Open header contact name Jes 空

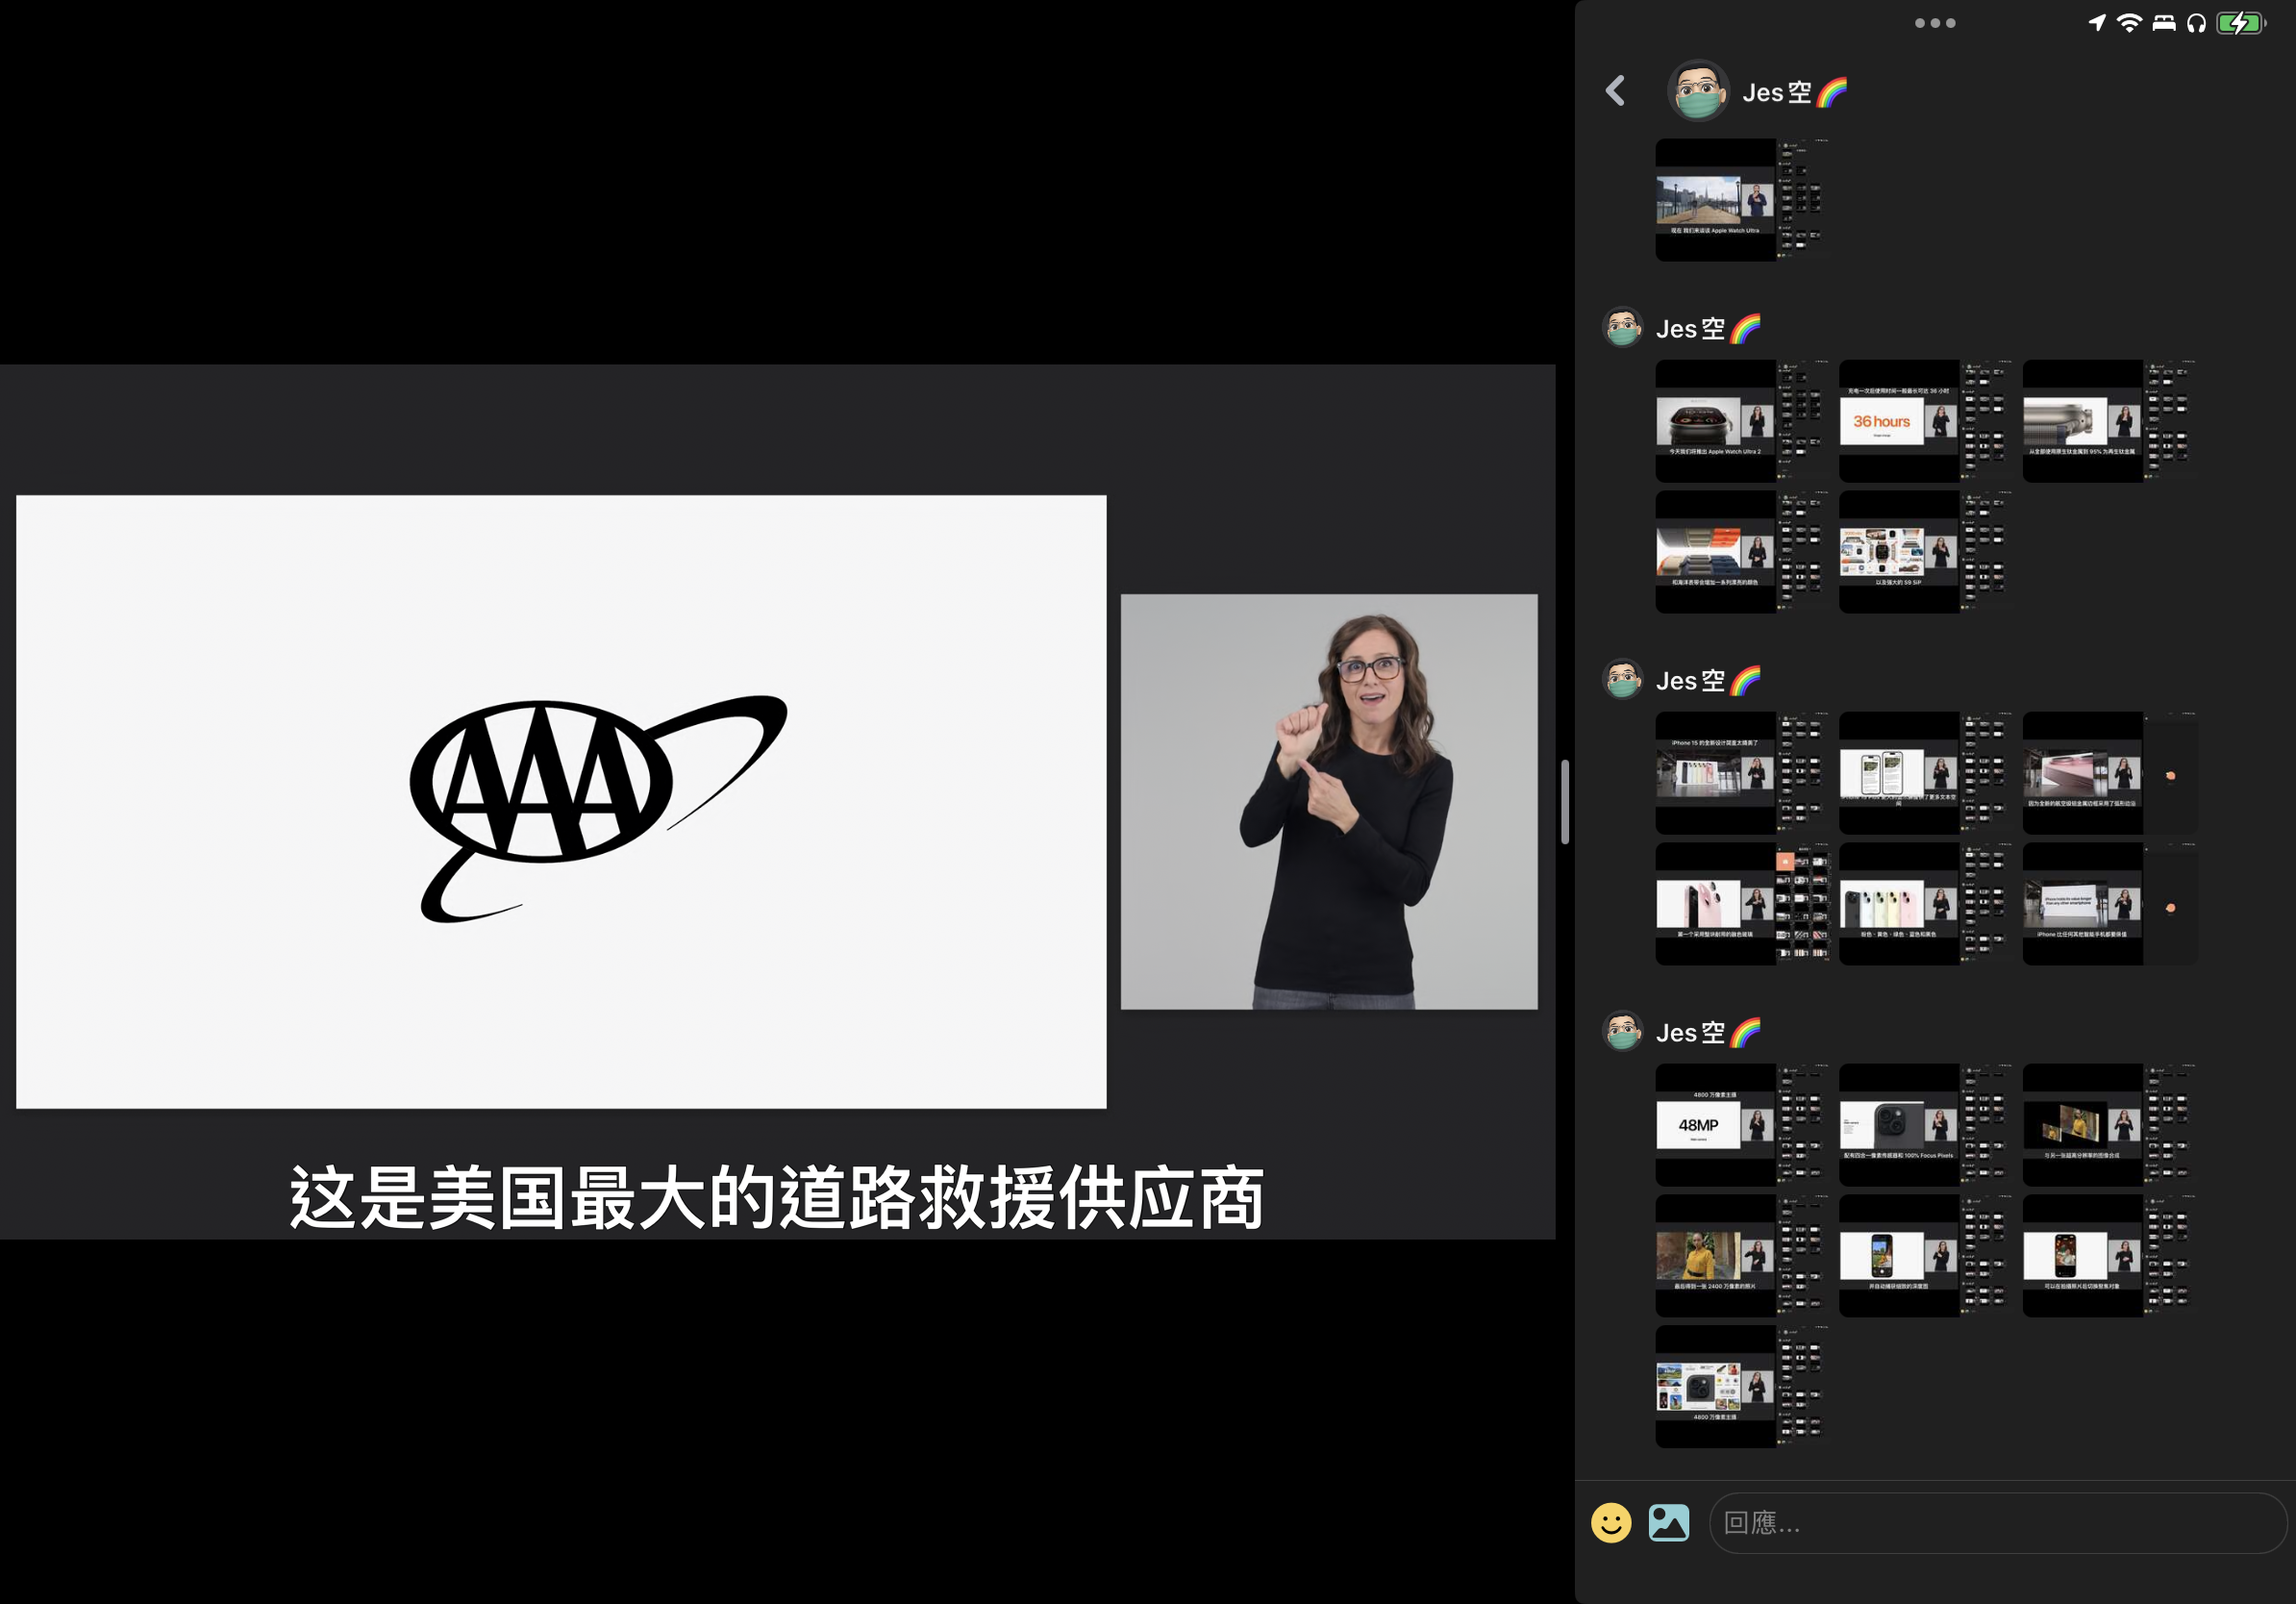pos(1795,92)
